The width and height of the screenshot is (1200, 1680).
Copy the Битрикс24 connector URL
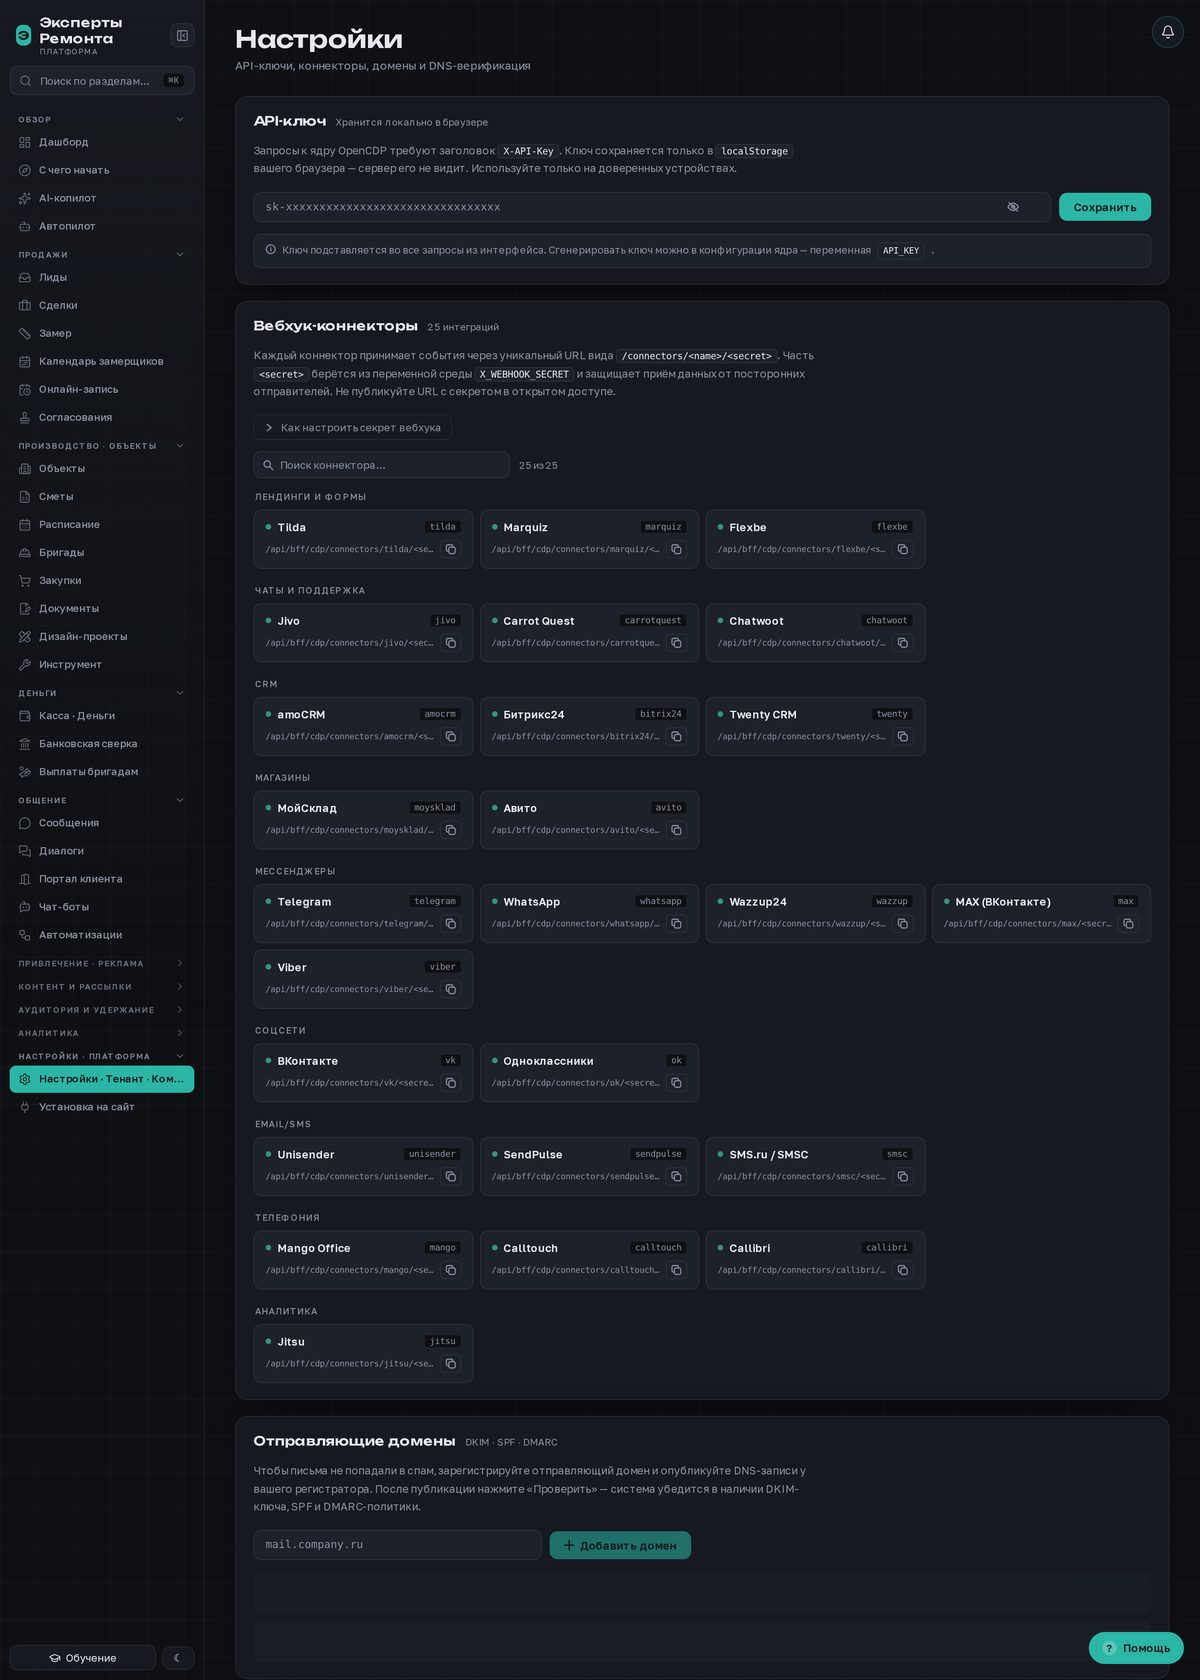pyautogui.click(x=677, y=736)
